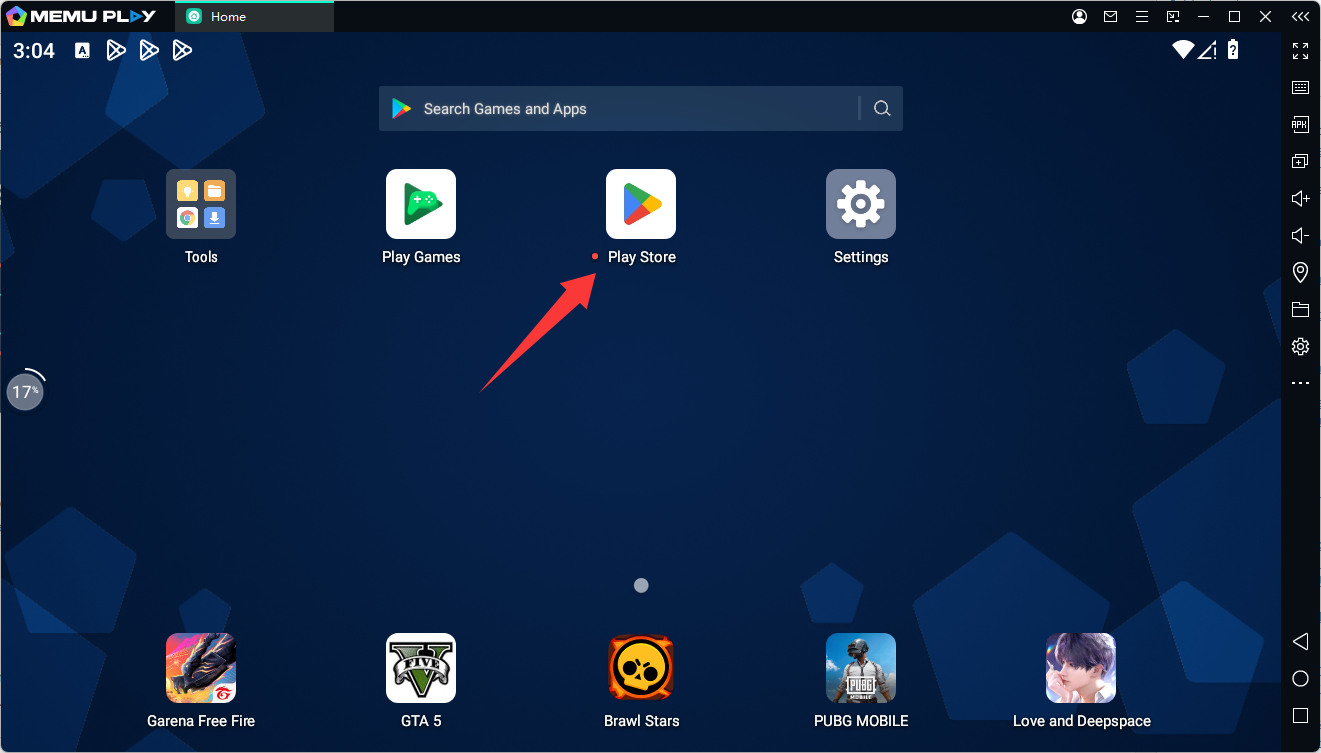This screenshot has width=1321, height=753.
Task: Launch Brawl Stars
Action: (641, 668)
